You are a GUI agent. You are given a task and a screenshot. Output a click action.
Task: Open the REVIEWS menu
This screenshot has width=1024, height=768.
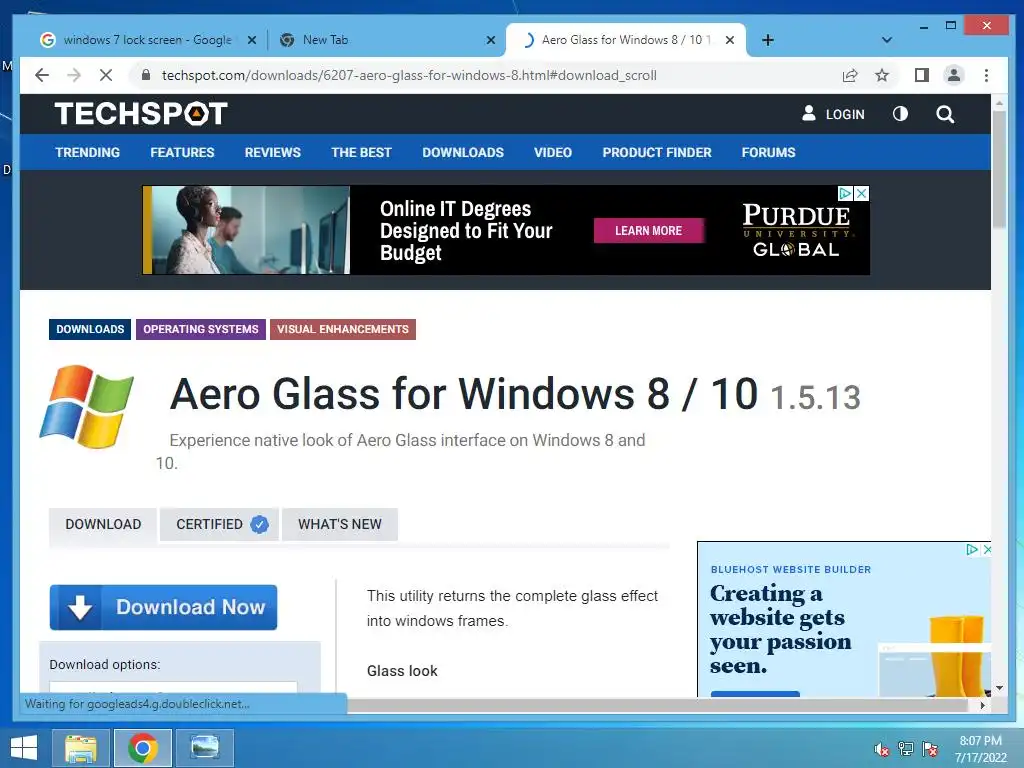tap(272, 152)
